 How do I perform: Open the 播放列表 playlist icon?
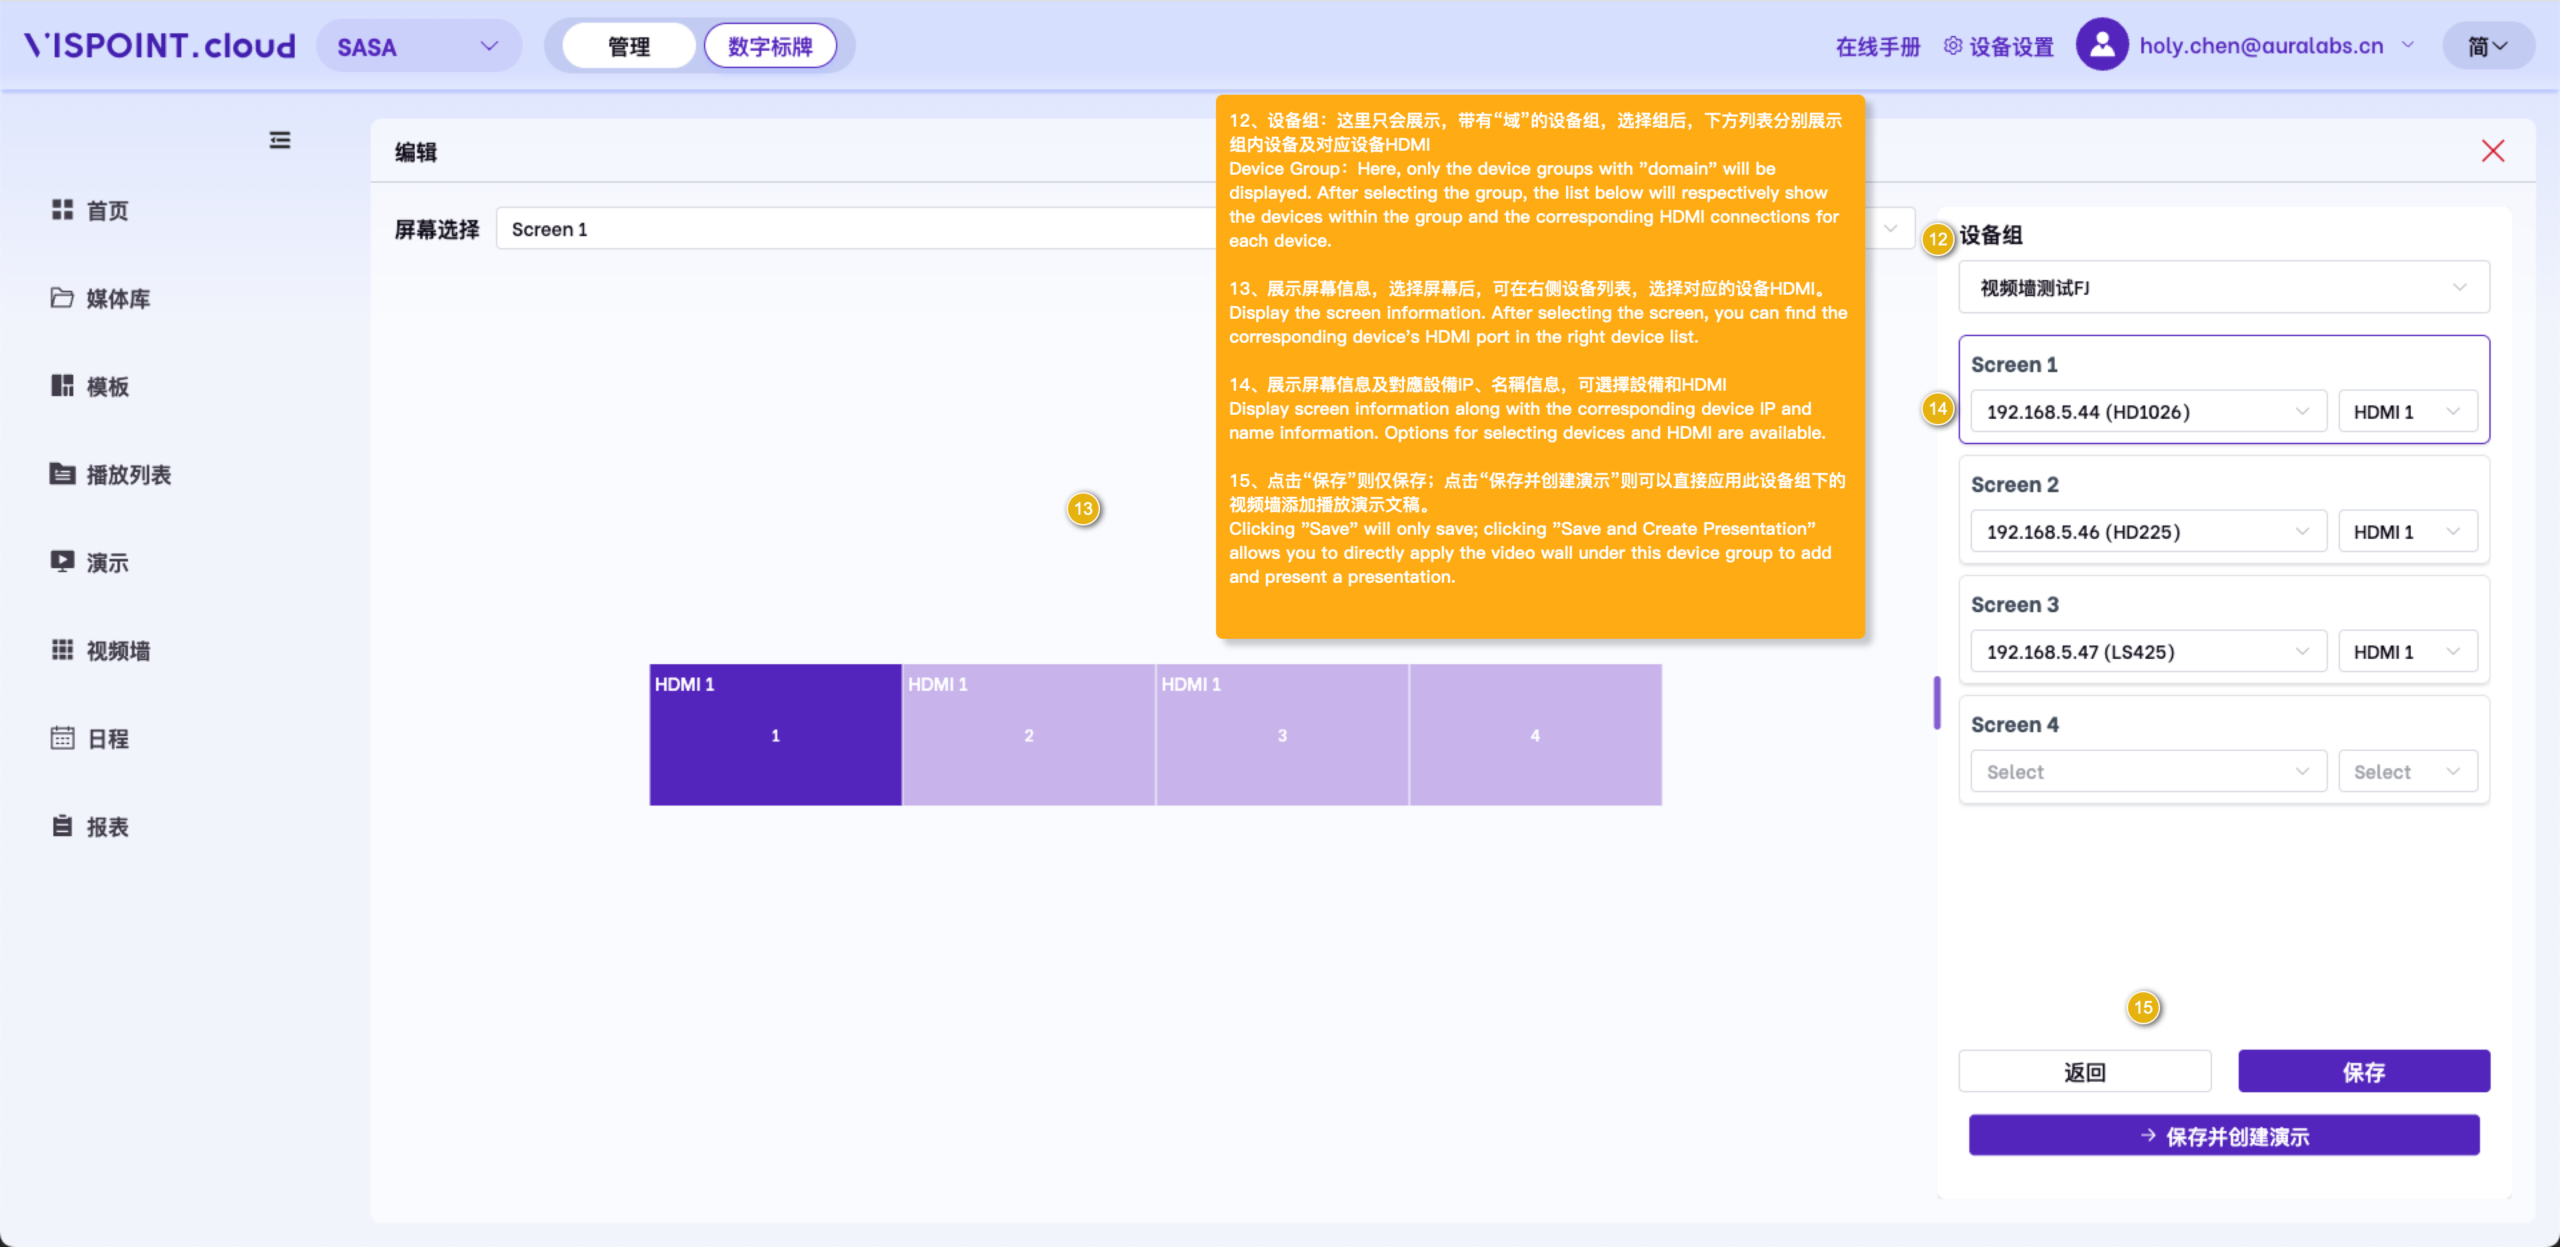pos(62,474)
